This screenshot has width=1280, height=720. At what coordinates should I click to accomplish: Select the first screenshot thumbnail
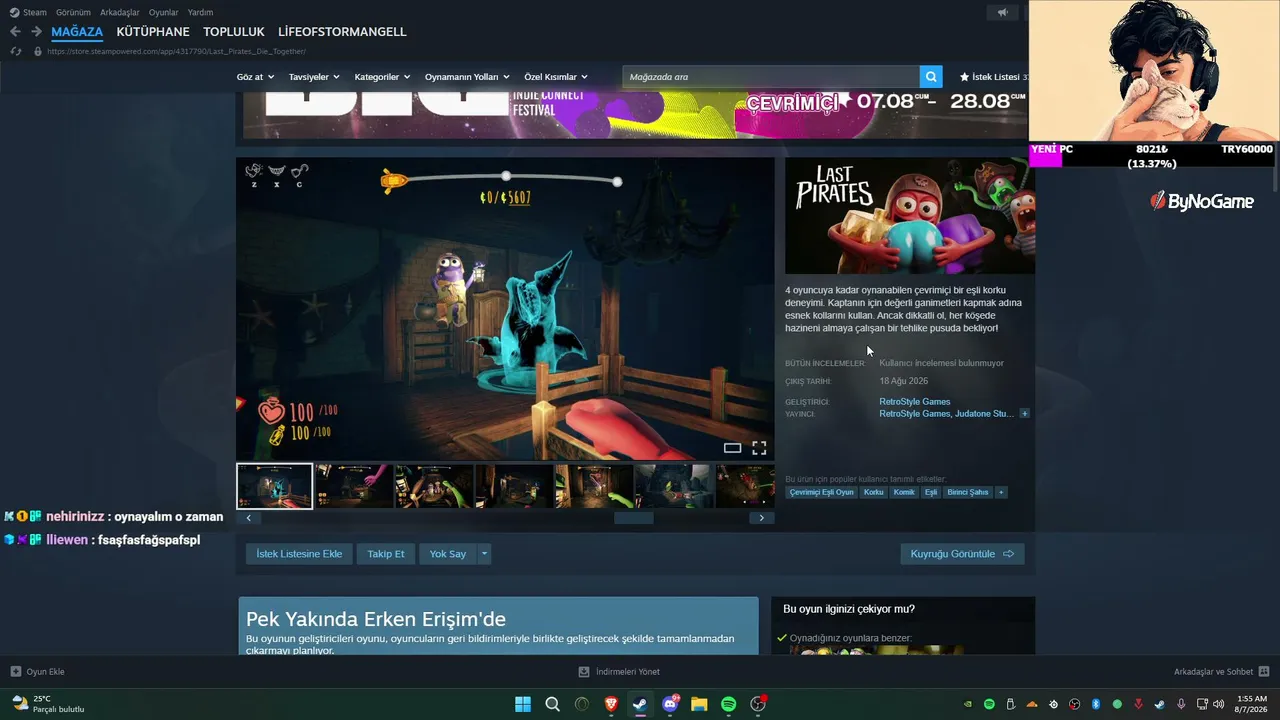[275, 486]
